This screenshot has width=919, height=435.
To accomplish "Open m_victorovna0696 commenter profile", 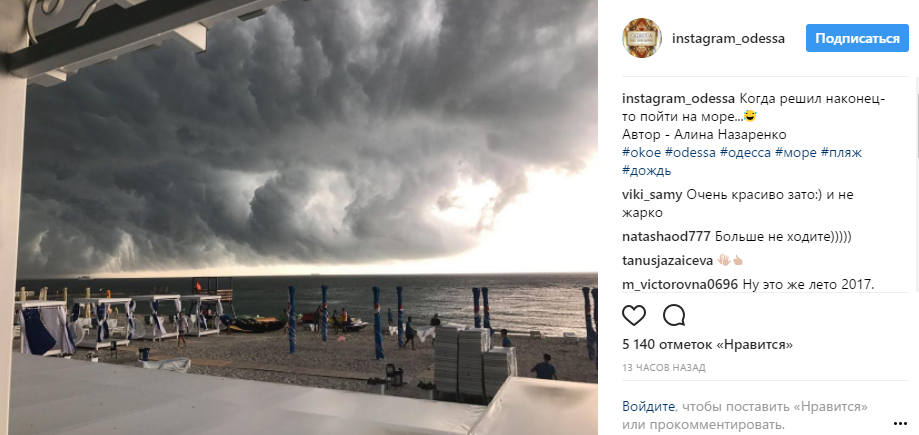I will pyautogui.click(x=680, y=285).
